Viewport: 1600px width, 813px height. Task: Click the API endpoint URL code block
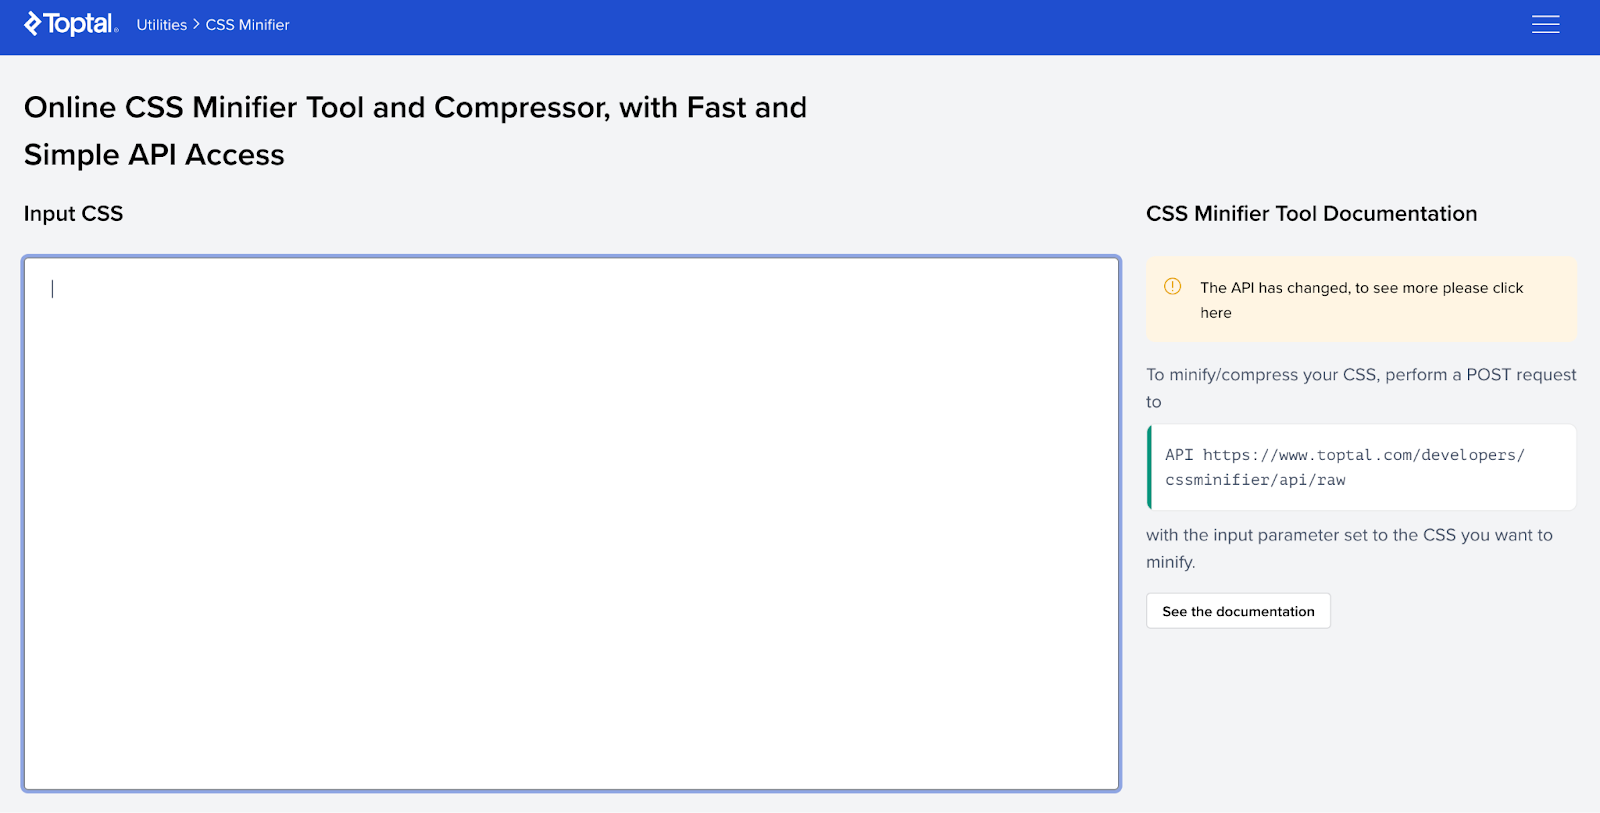[x=1360, y=467]
